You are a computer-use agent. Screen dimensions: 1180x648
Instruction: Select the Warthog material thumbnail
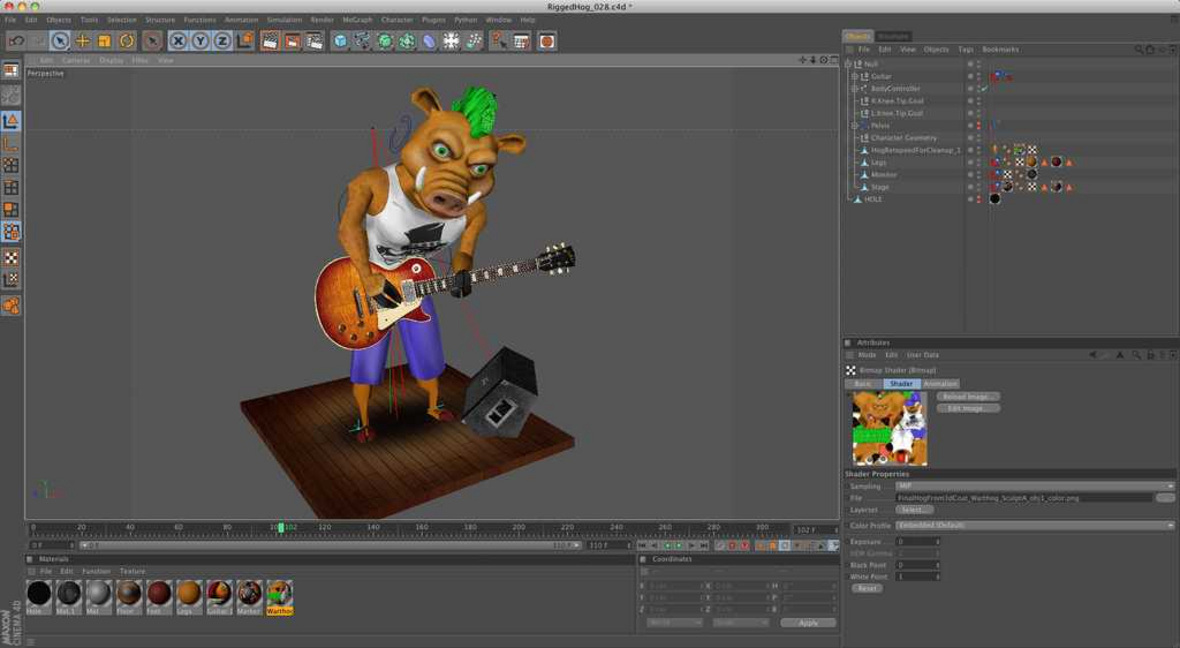279,593
